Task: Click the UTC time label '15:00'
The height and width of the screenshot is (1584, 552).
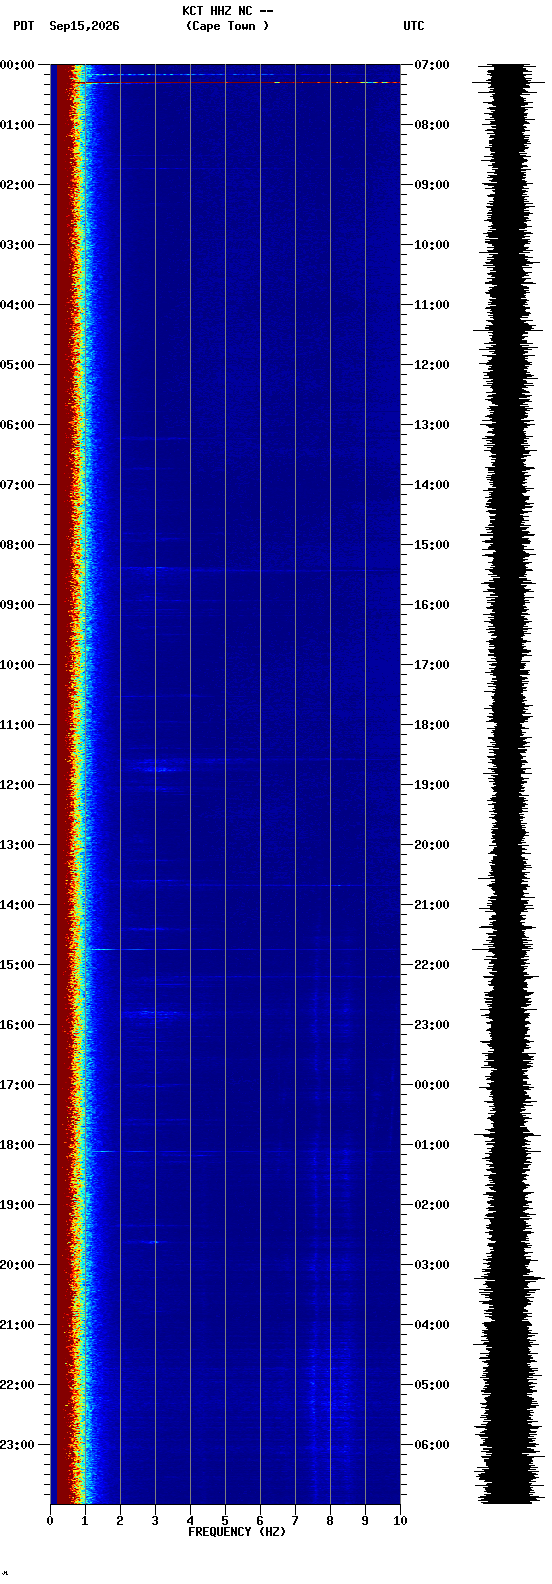Action: coord(432,545)
